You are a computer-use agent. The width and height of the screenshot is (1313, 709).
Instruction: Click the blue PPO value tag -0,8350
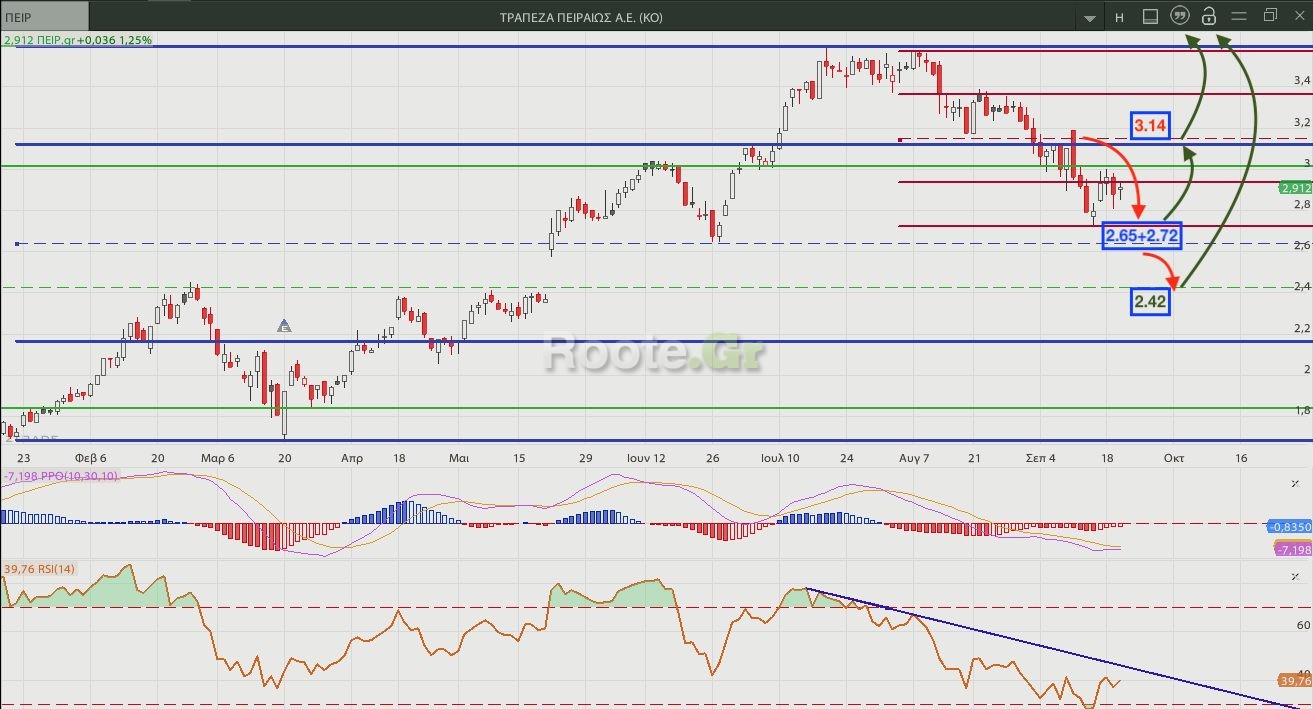(1290, 526)
